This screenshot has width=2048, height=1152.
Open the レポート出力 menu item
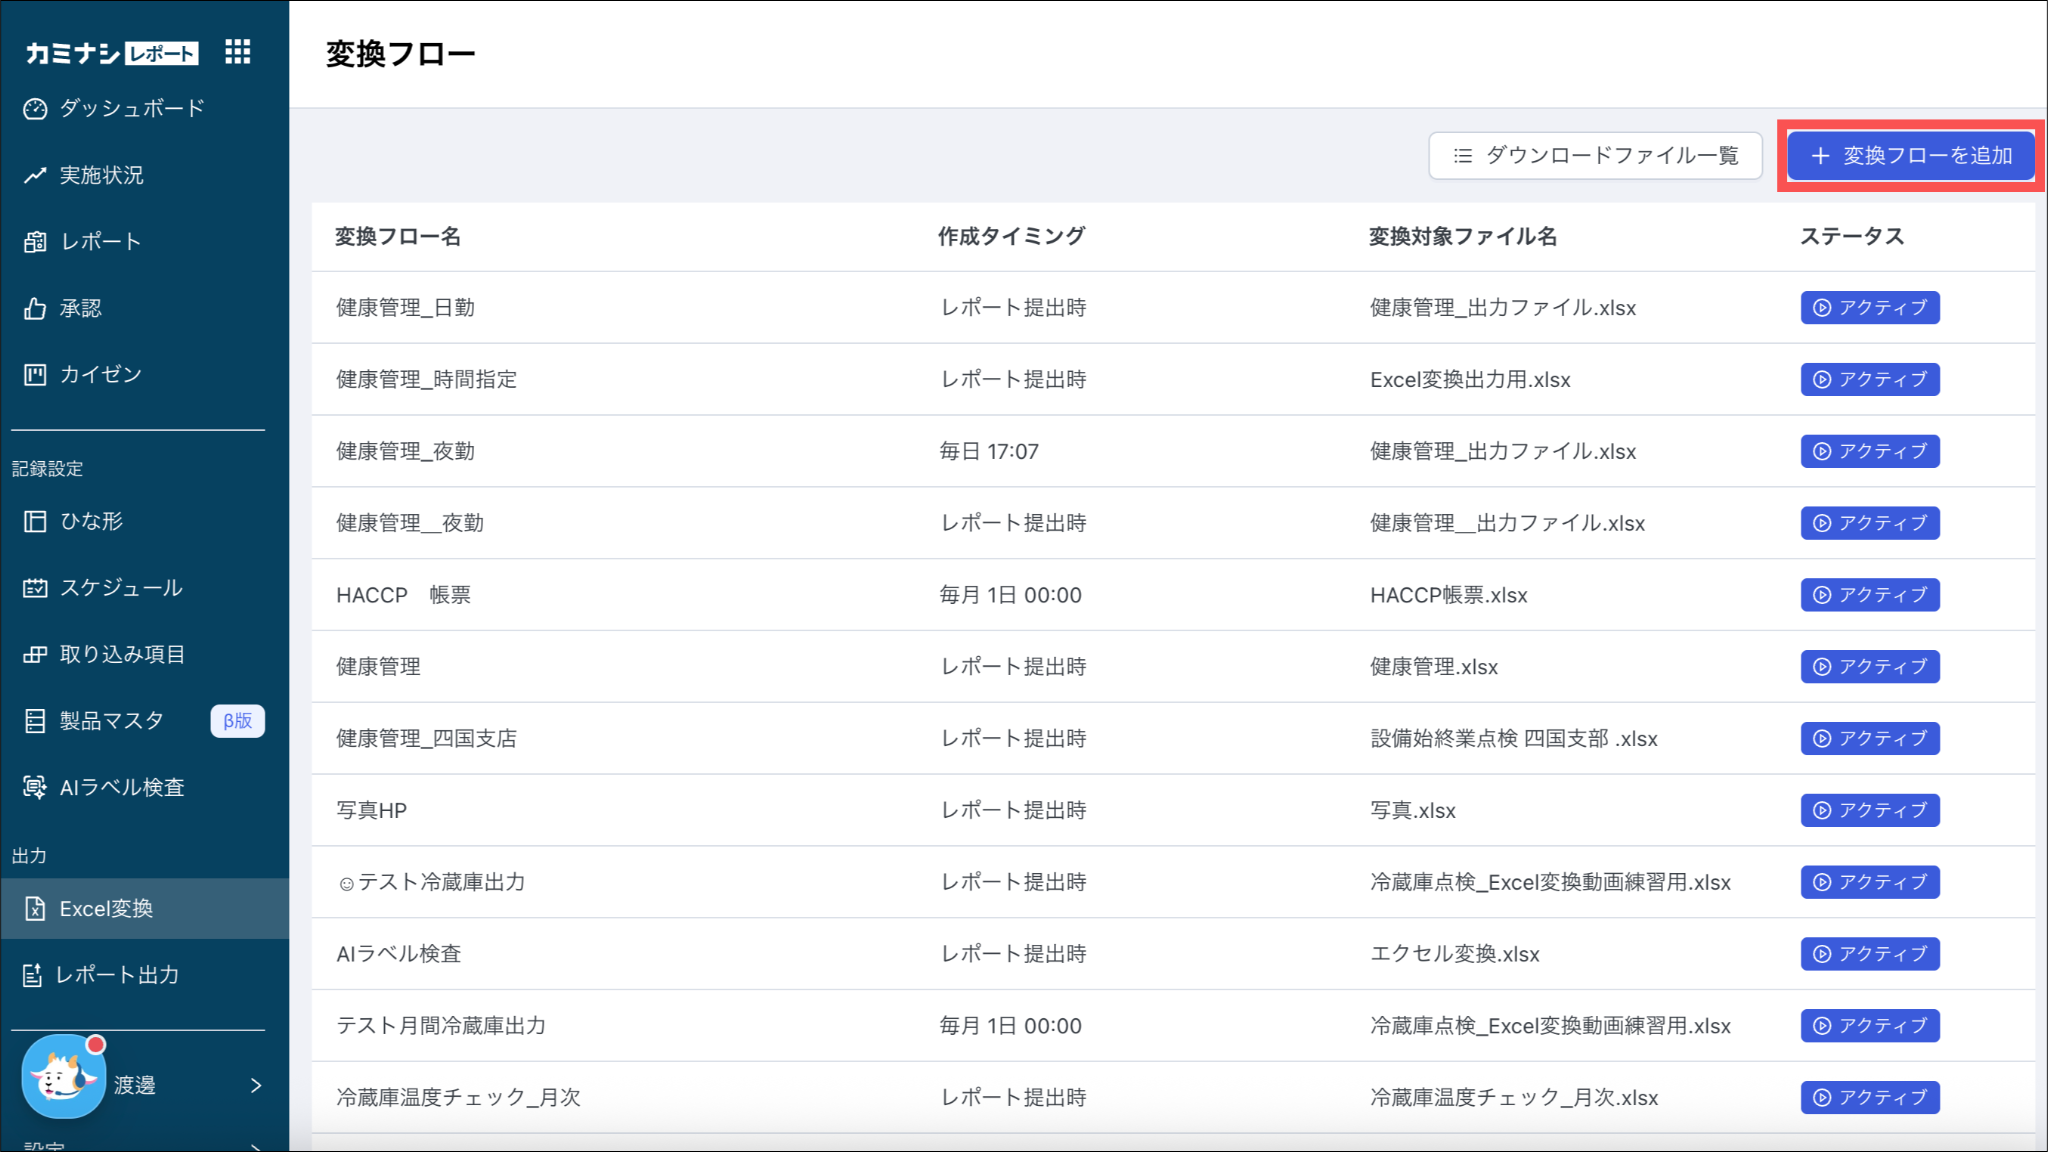pos(117,975)
